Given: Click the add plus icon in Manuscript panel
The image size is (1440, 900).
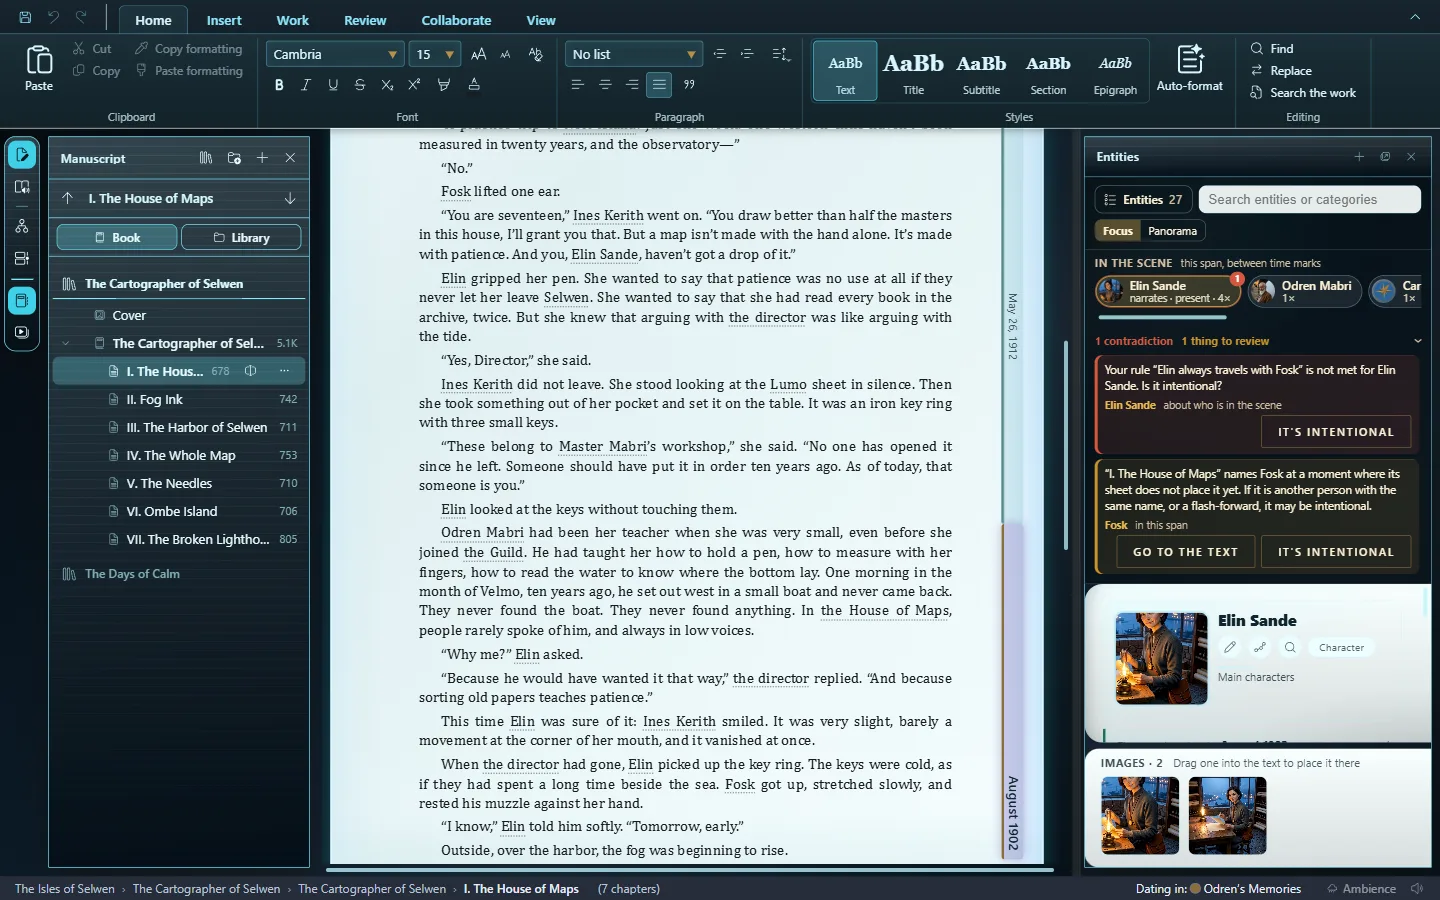Looking at the screenshot, I should click(x=262, y=158).
